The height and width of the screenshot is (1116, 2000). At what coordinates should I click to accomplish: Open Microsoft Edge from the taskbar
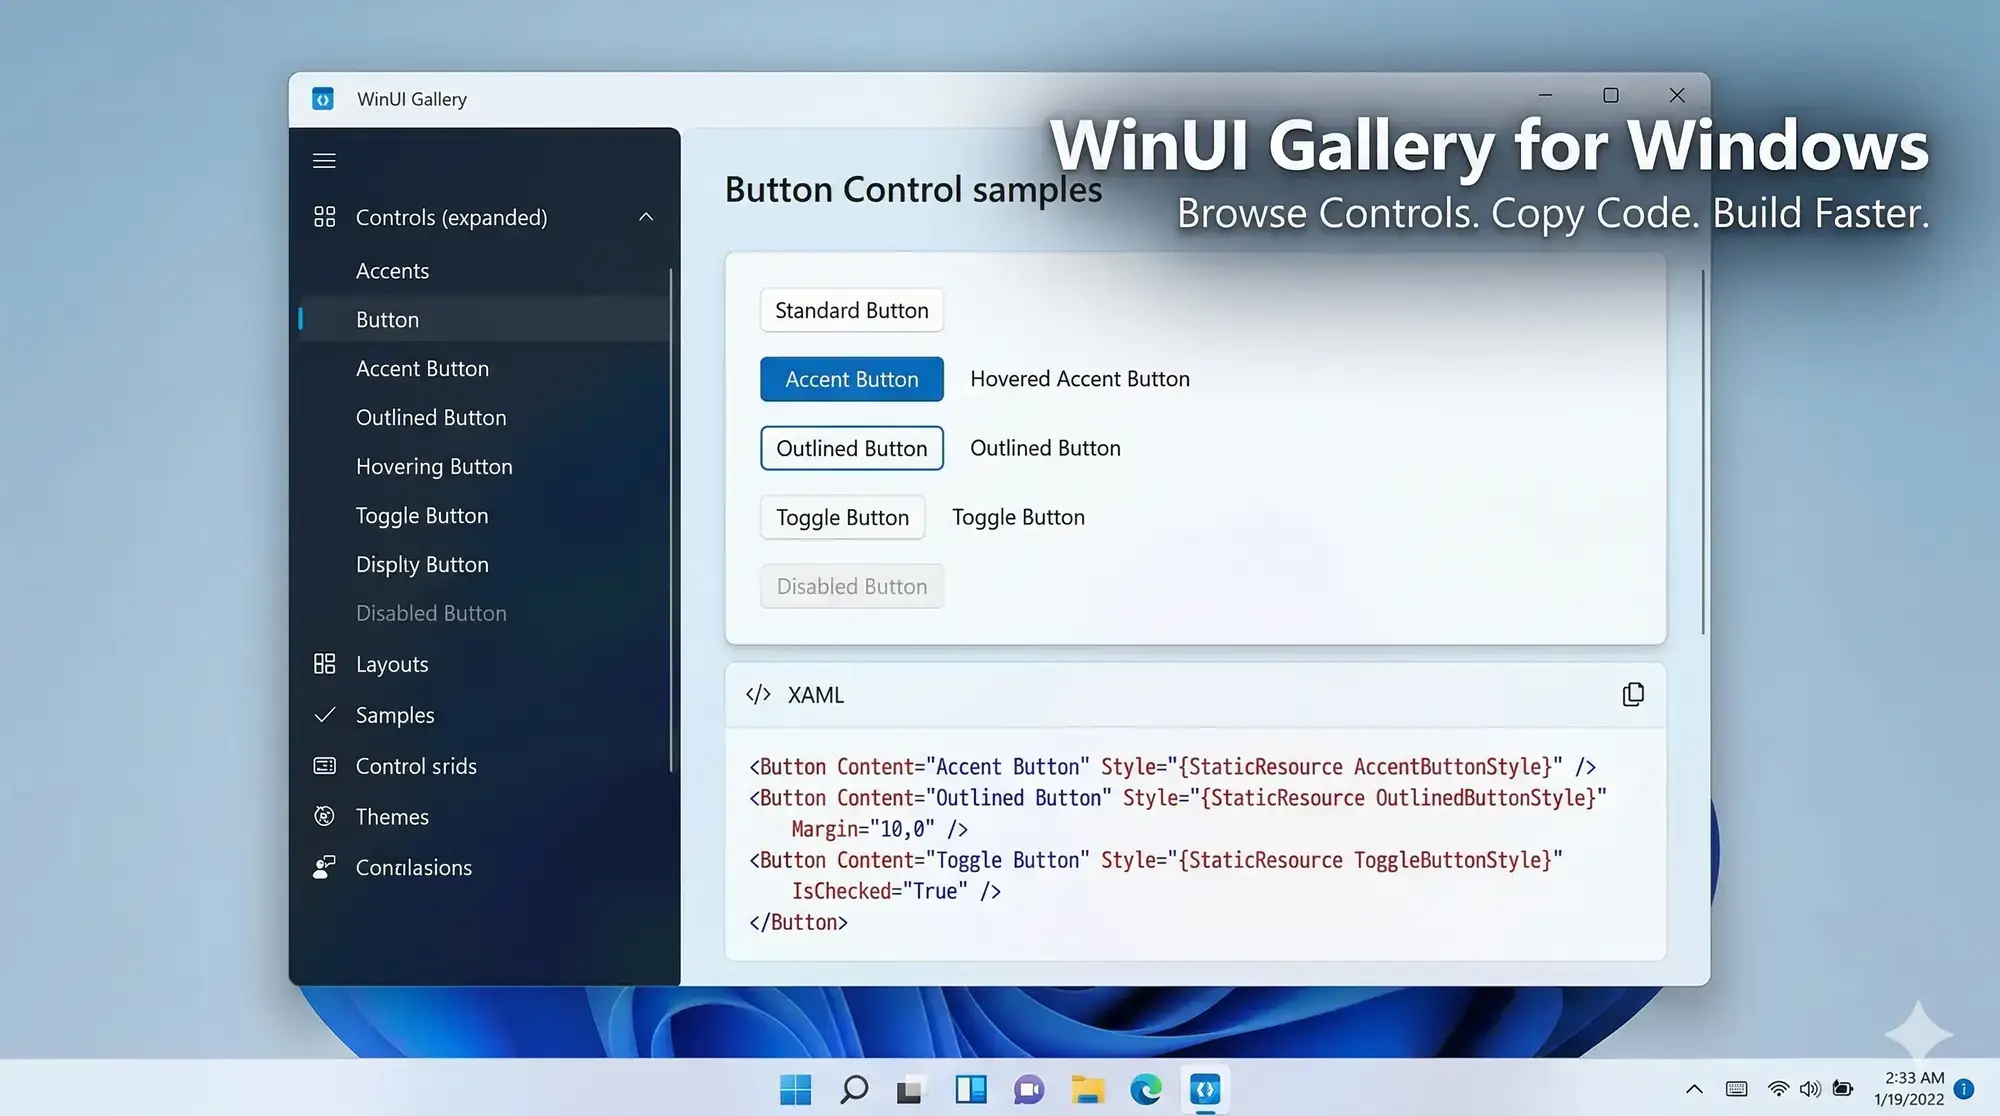(1146, 1089)
